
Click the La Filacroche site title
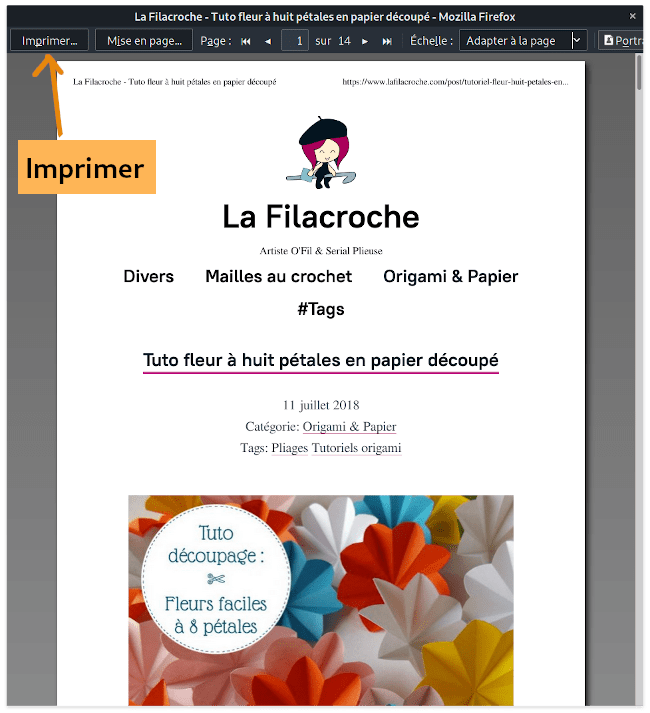321,217
